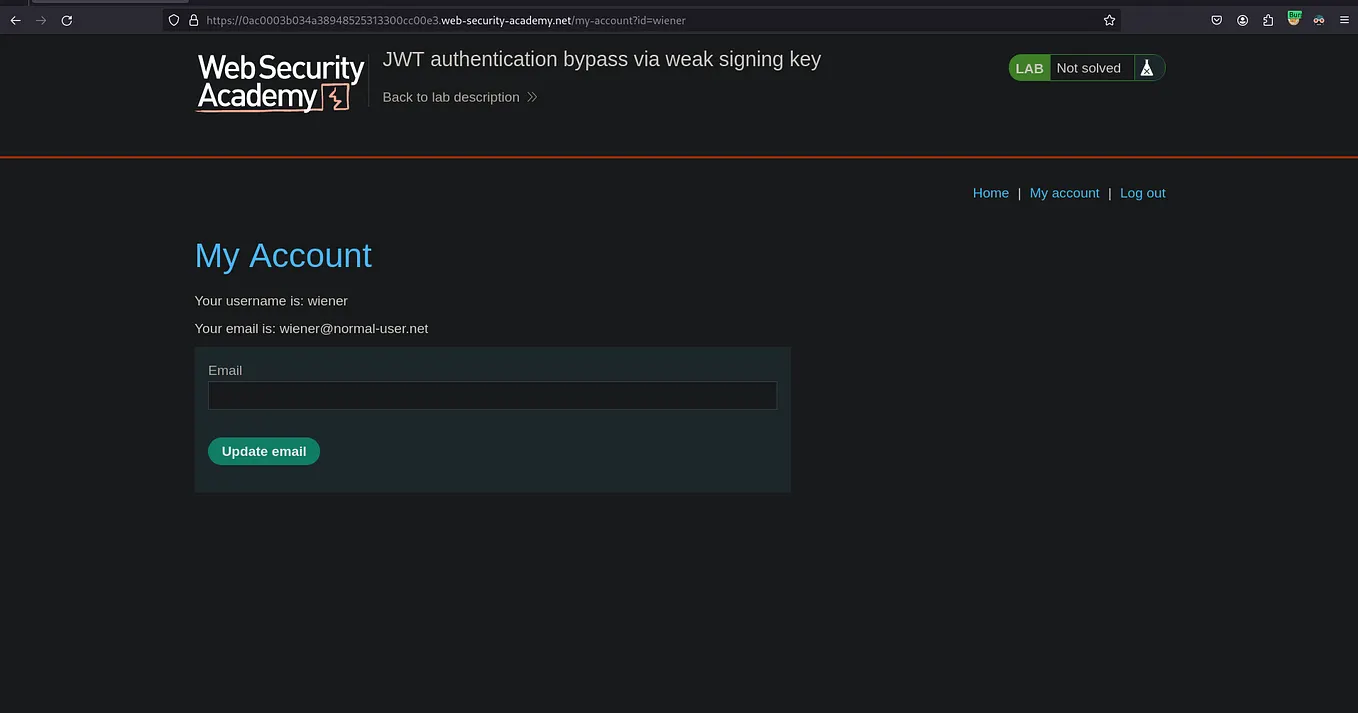1358x713 pixels.
Task: Click the flask icon in the lab banner
Action: click(1147, 67)
